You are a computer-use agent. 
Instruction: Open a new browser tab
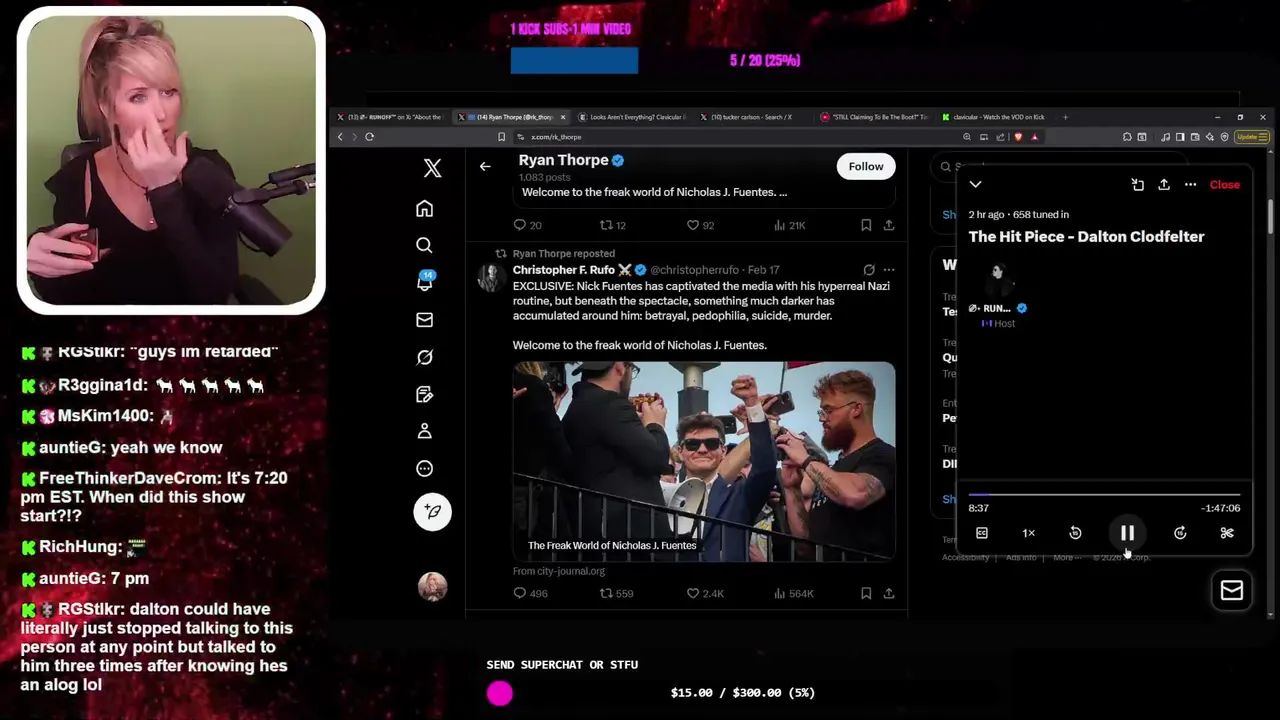[1066, 117]
